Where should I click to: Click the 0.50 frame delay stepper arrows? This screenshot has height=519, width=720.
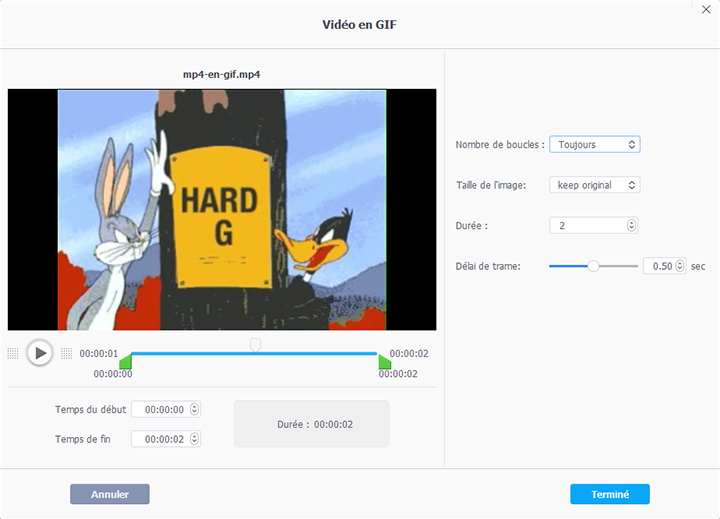point(680,266)
